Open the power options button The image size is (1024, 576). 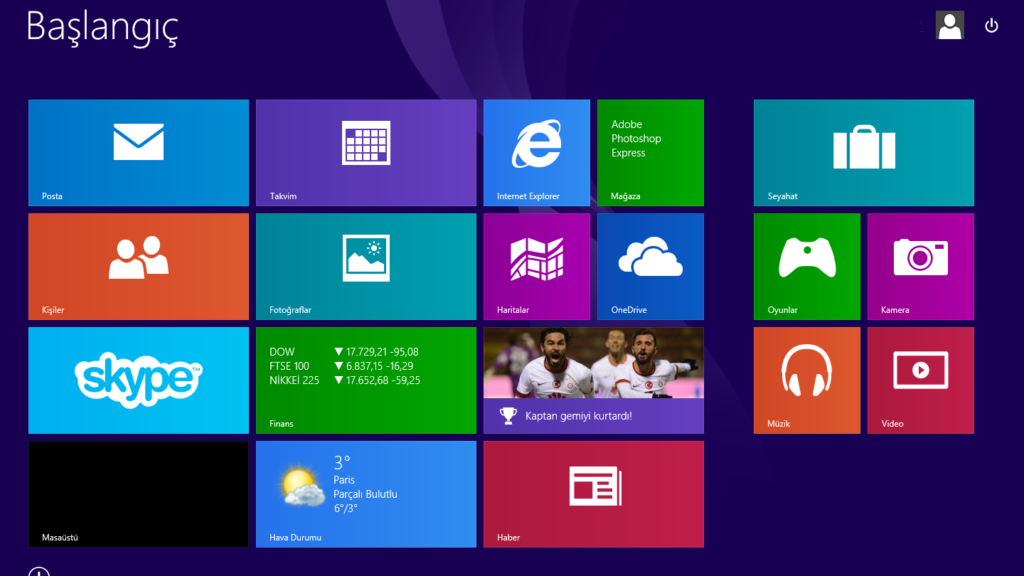pyautogui.click(x=990, y=26)
